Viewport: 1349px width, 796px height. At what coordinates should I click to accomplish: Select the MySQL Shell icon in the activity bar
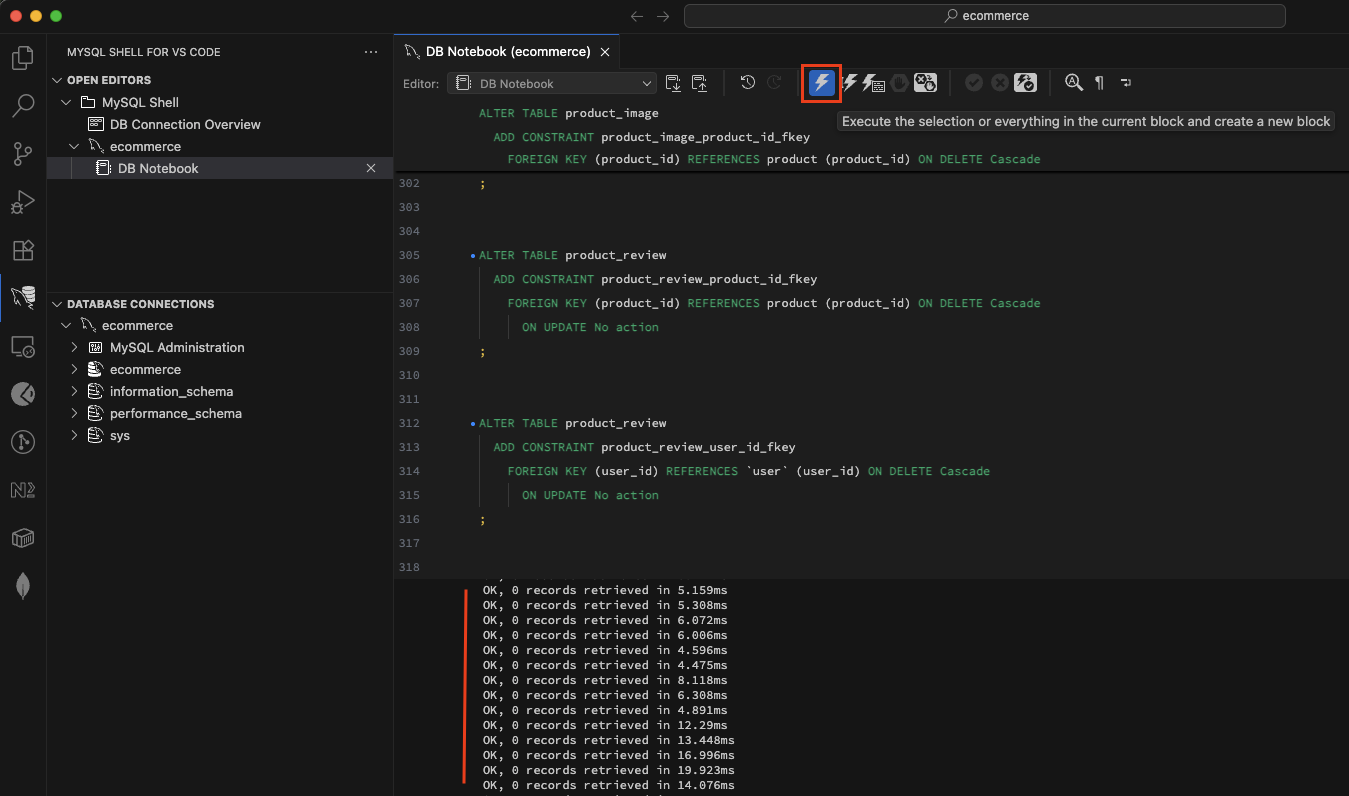(22, 297)
